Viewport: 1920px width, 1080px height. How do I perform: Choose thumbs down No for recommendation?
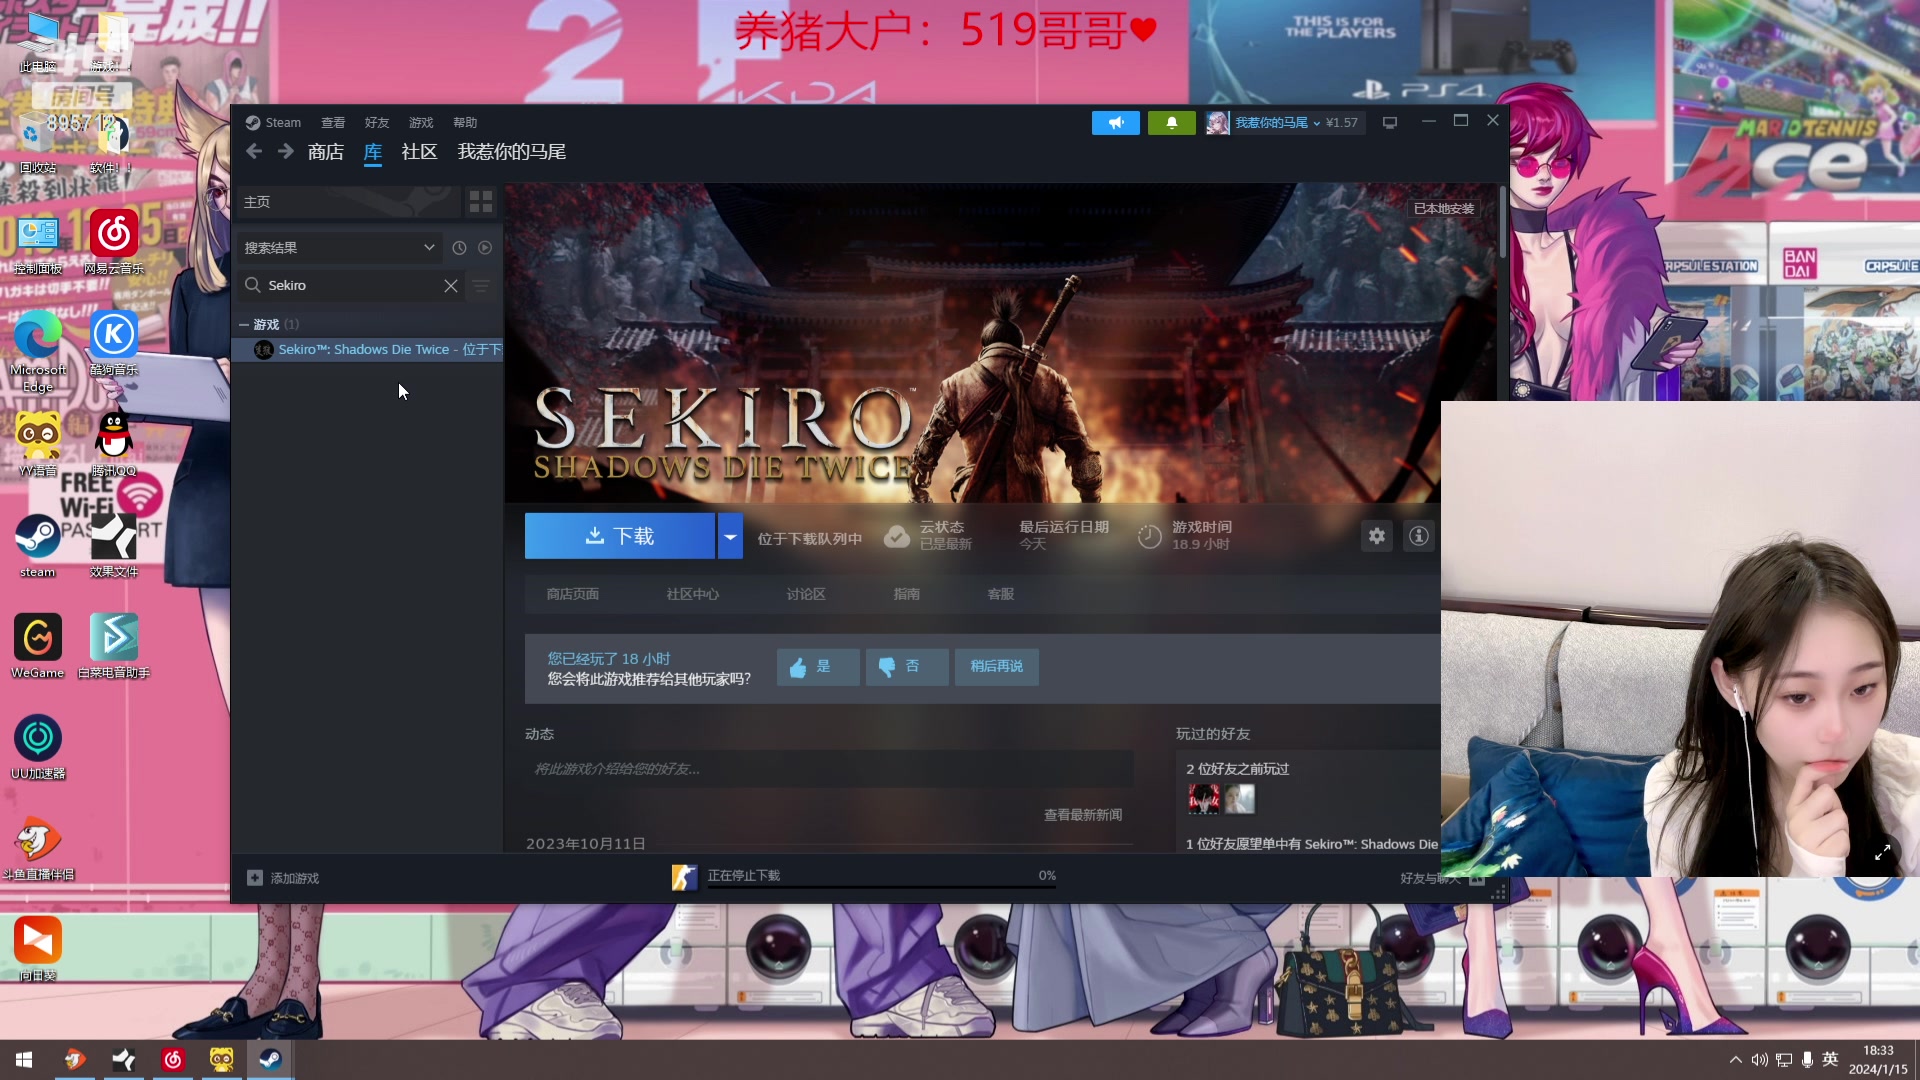tap(906, 667)
